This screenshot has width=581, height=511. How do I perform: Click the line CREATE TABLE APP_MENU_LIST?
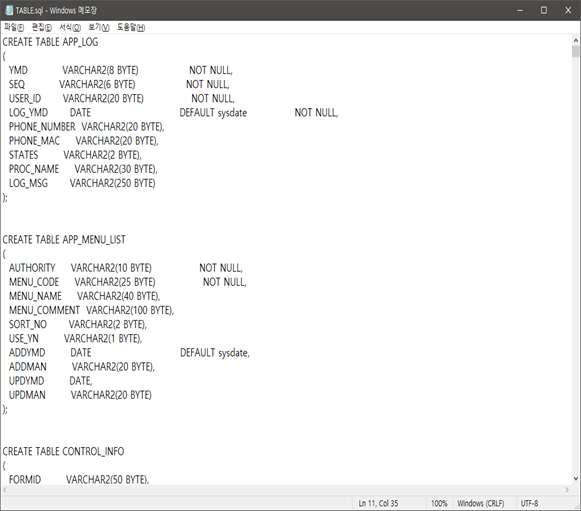click(x=64, y=240)
